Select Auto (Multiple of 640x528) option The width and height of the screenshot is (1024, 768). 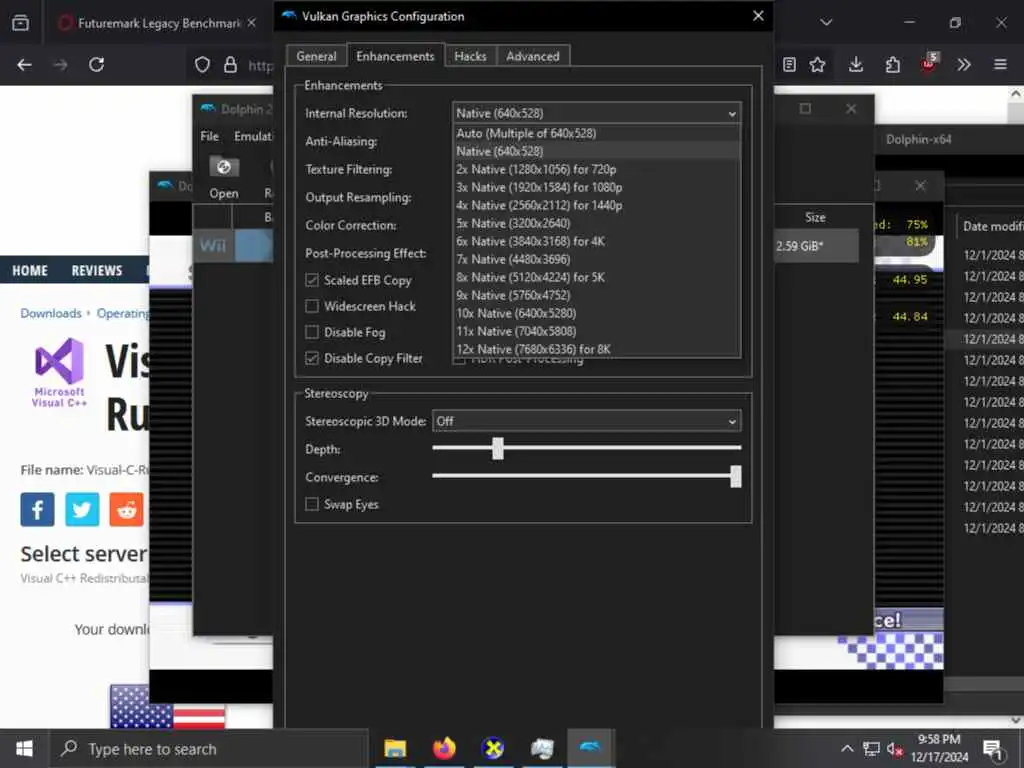click(x=596, y=133)
